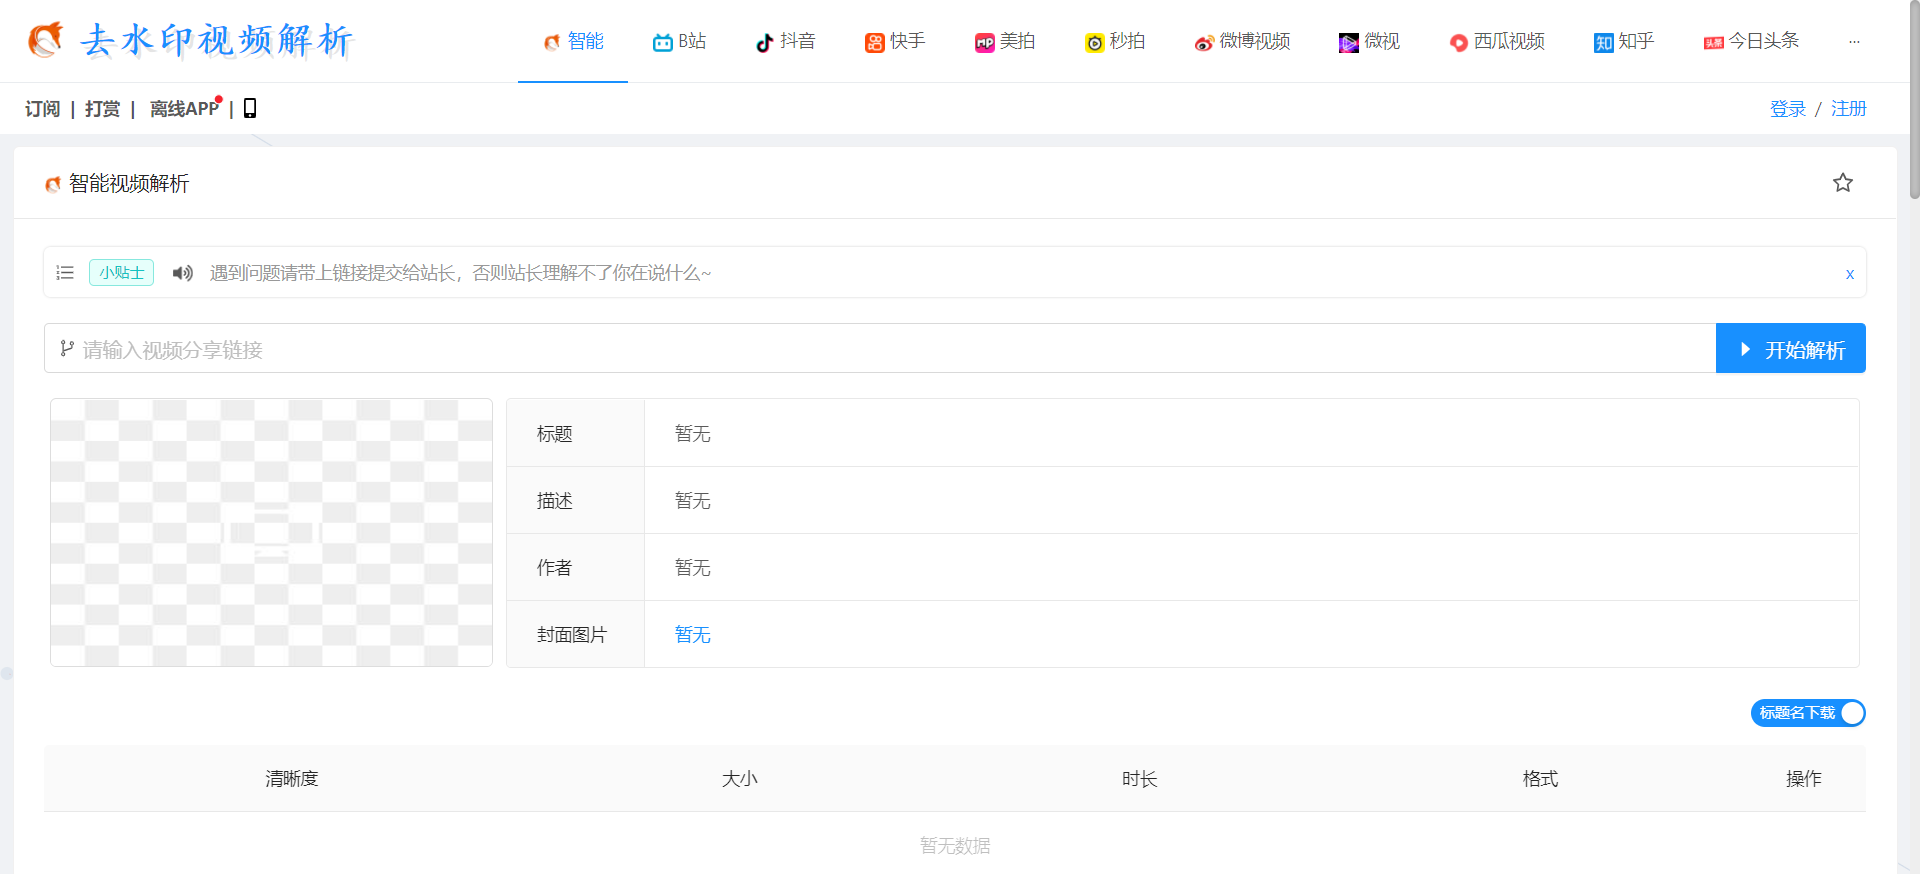Open the 快手 tab

click(x=895, y=41)
